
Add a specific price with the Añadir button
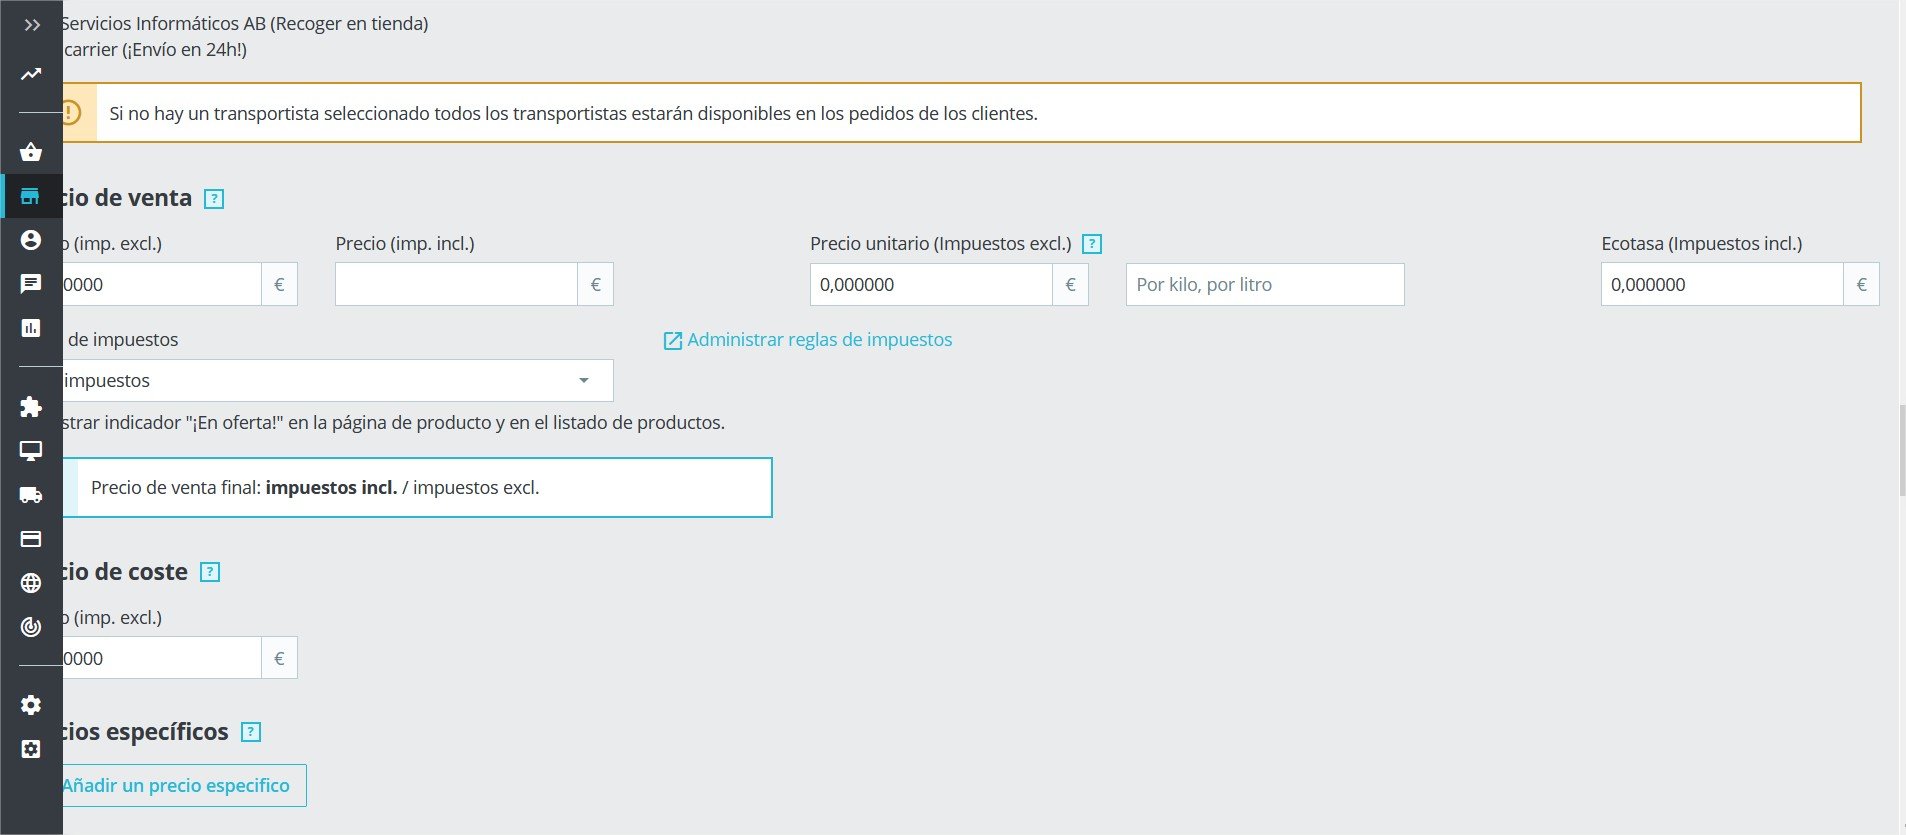182,786
